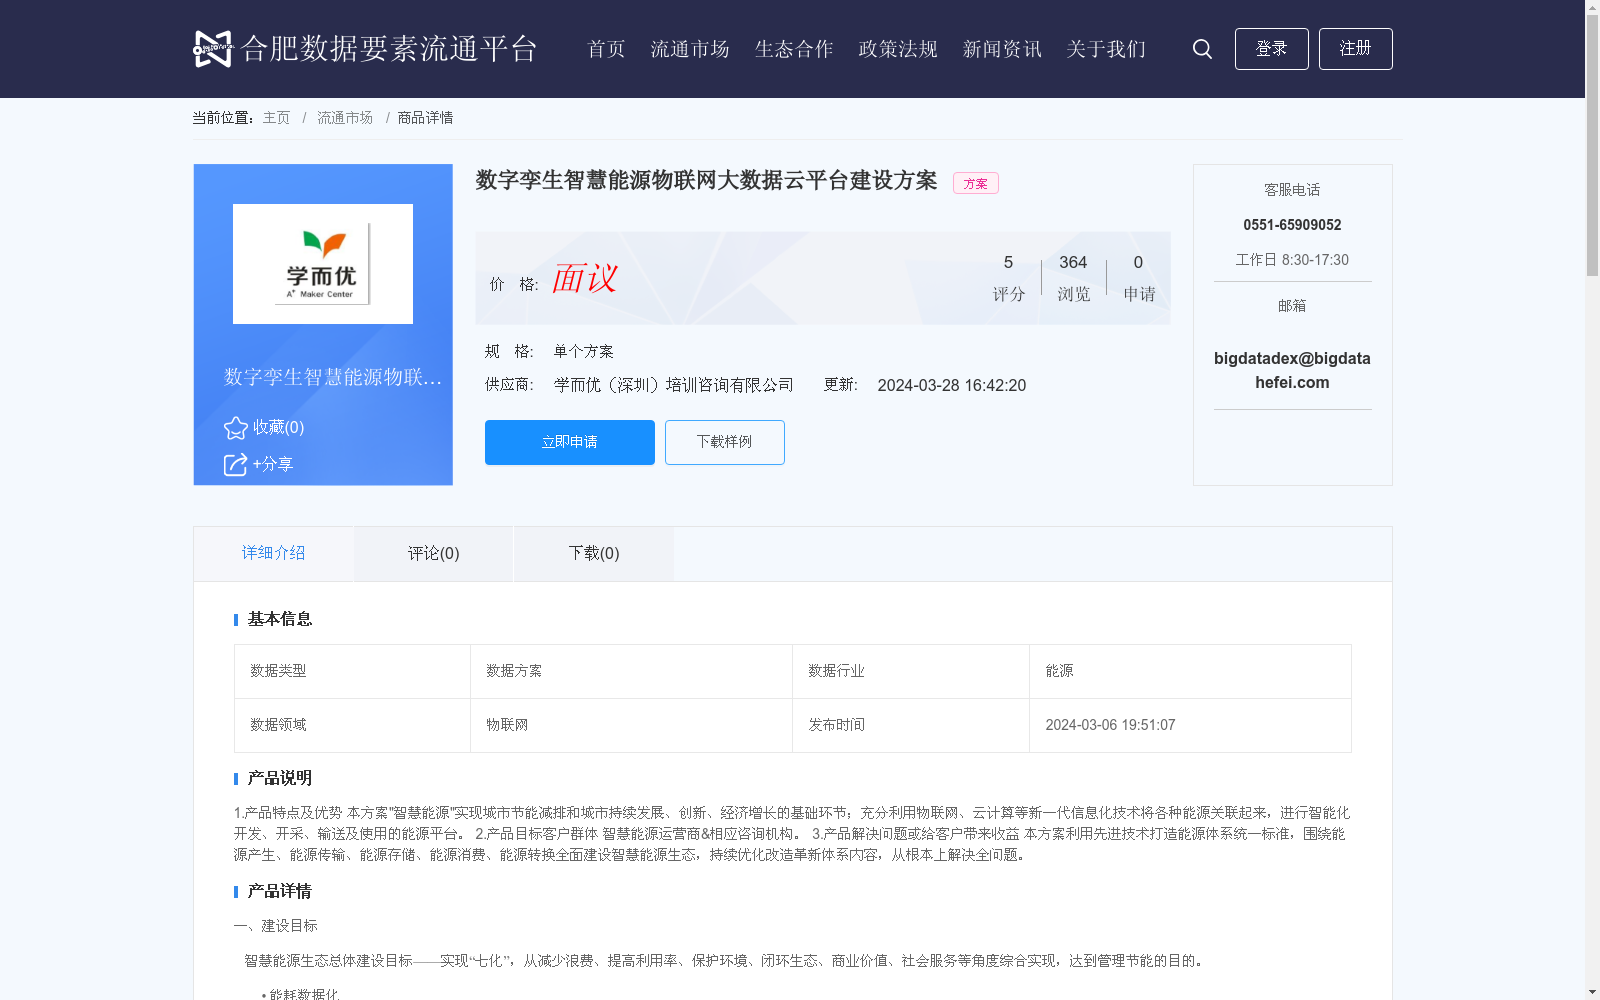The image size is (1600, 1000).
Task: Click the 立即申请 button
Action: click(570, 442)
